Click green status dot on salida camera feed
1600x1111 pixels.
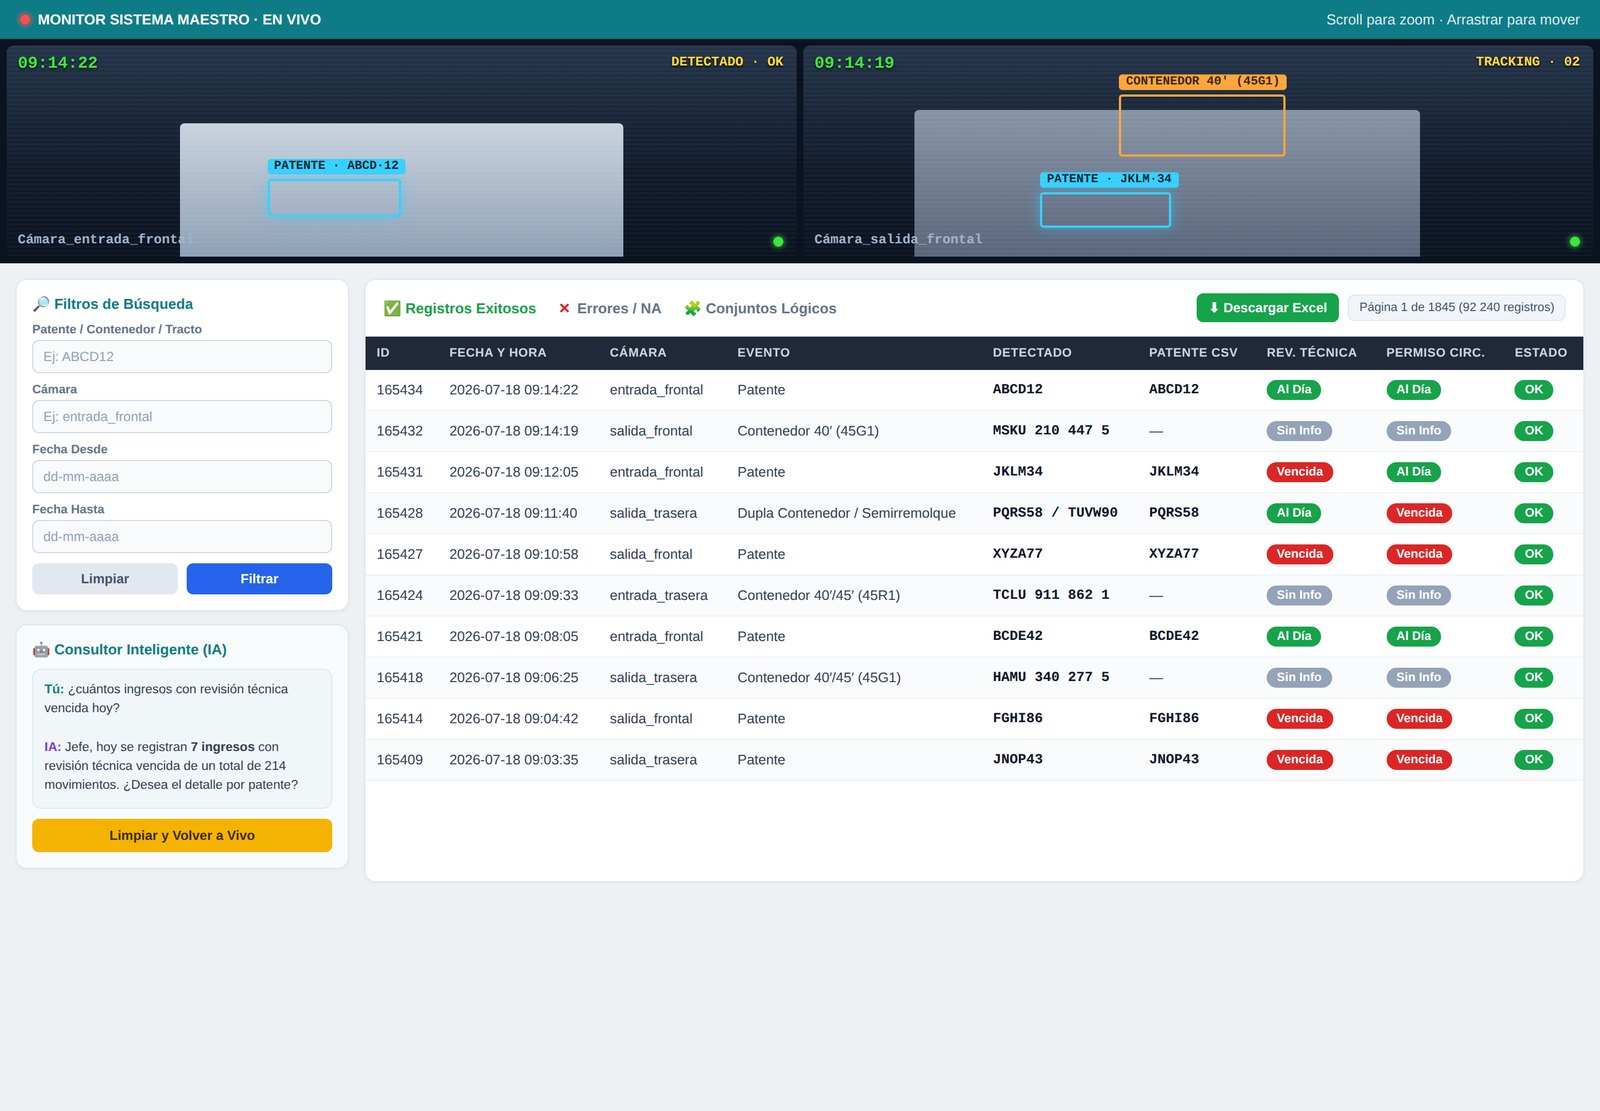pos(1575,241)
